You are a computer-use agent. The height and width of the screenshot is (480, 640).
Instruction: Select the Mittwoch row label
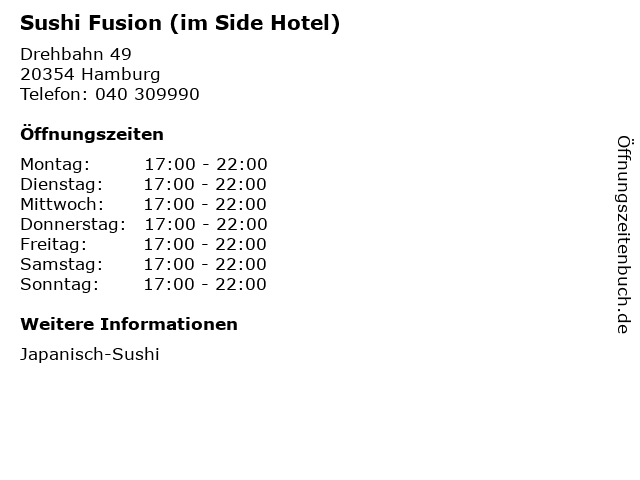62,204
